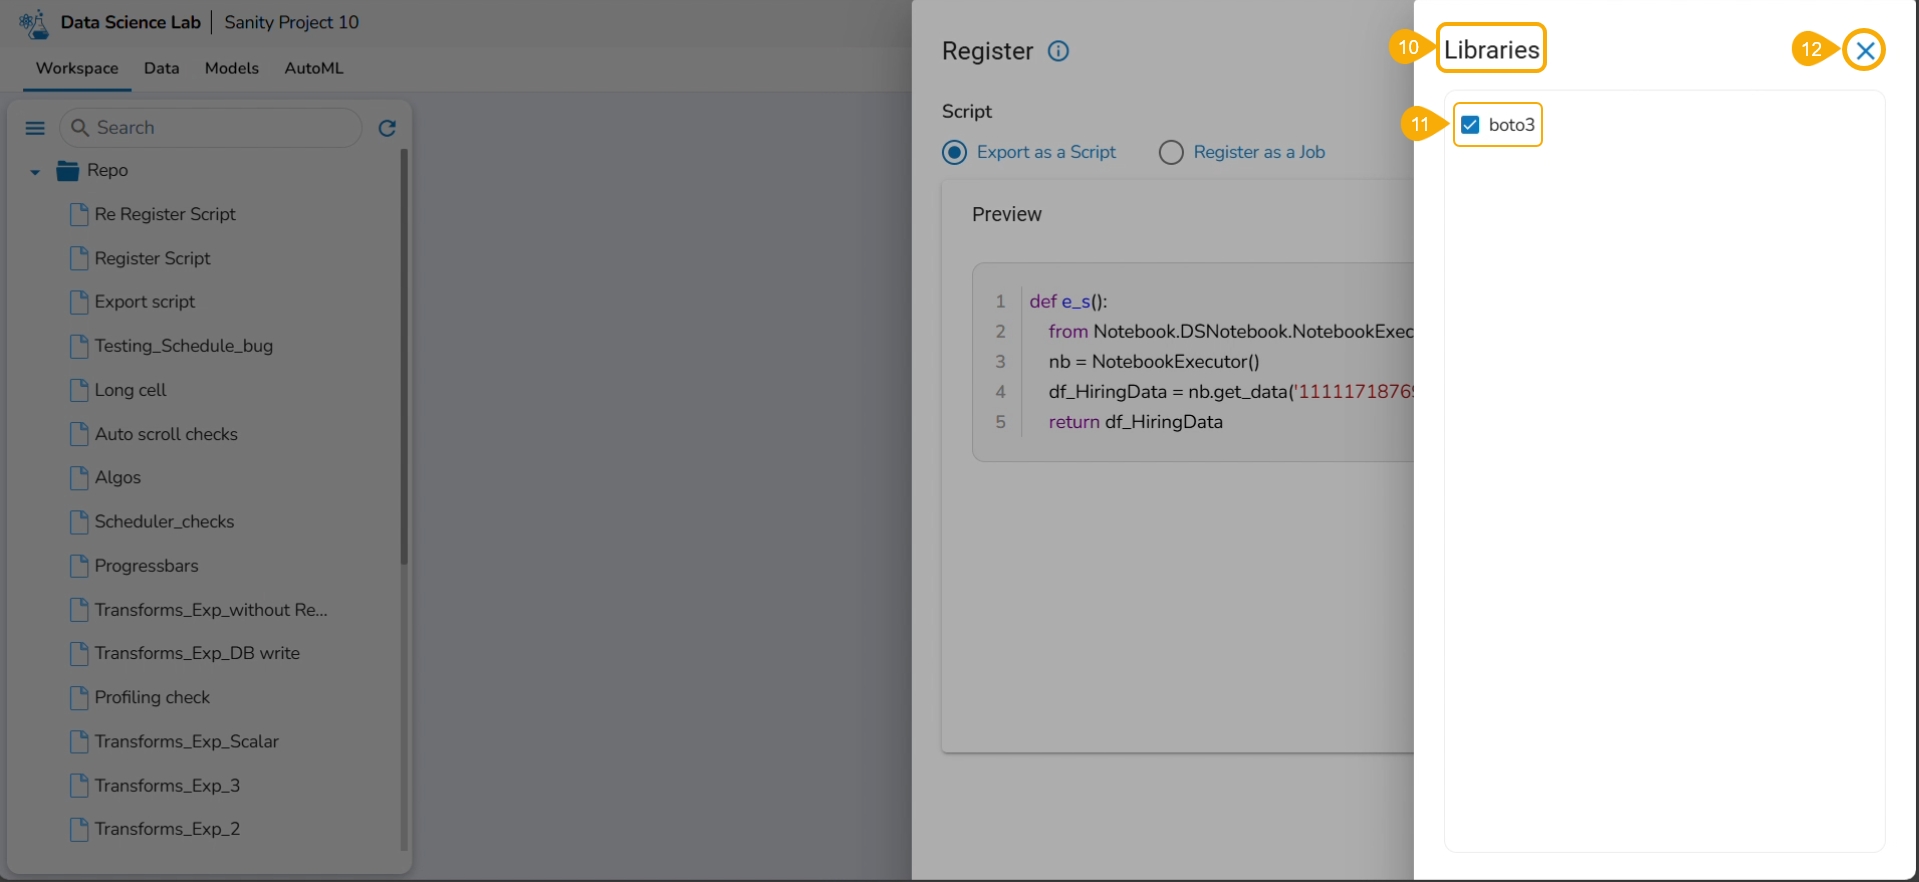1919x882 pixels.
Task: Switch to the Models tab
Action: pos(232,68)
